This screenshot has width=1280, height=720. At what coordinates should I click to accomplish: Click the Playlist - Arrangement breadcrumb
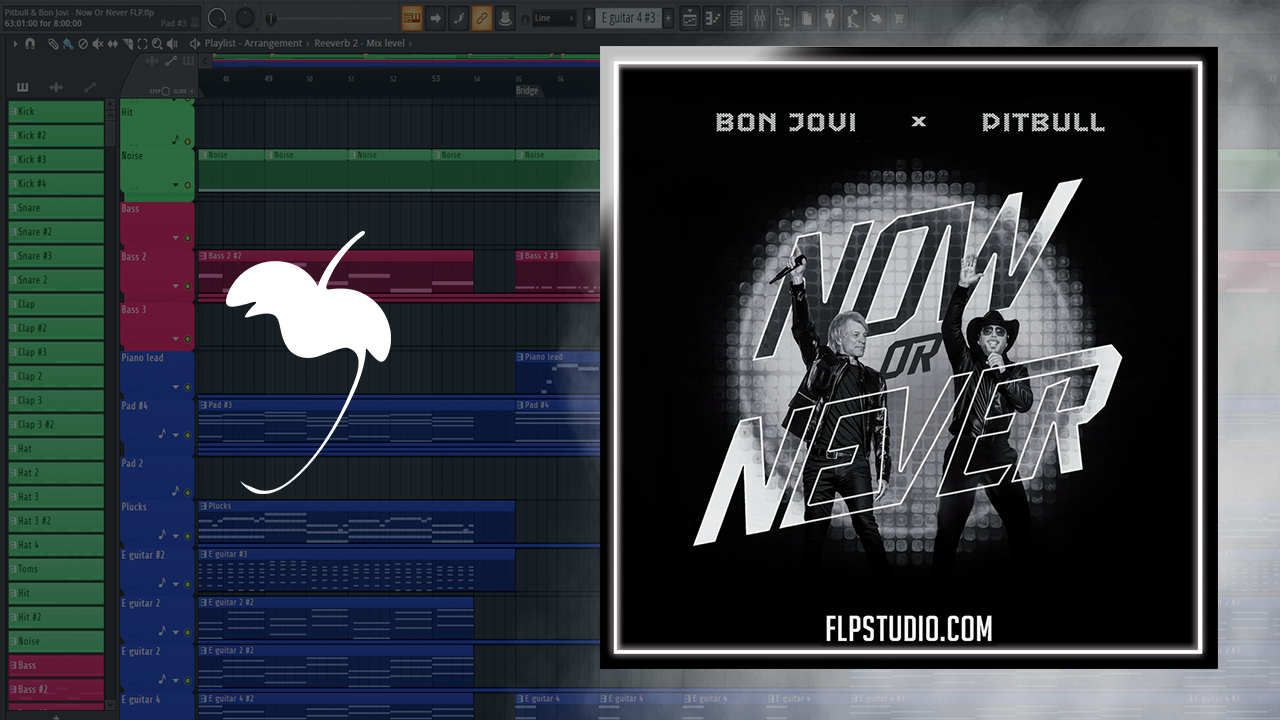click(x=253, y=44)
